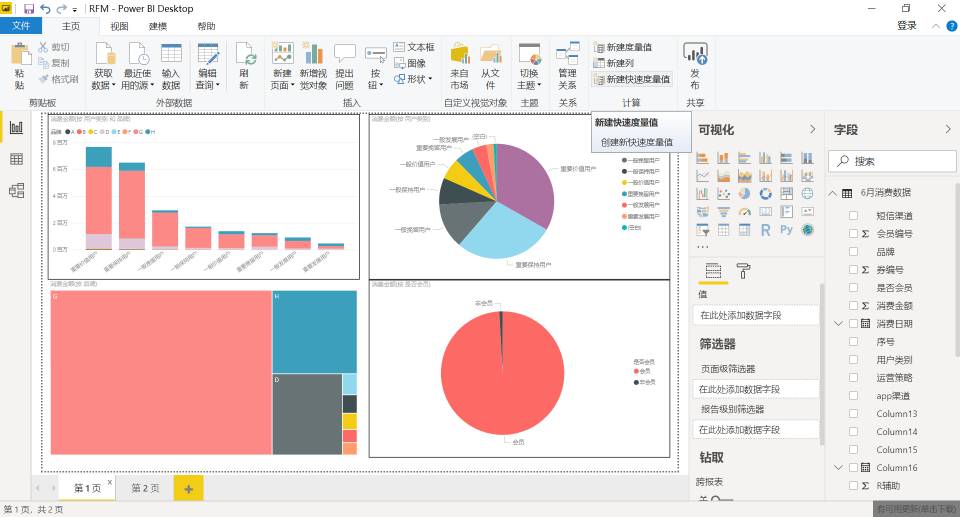Screen dimensions: 960x517
Task: Click the 发布 publish icon
Action: click(695, 66)
